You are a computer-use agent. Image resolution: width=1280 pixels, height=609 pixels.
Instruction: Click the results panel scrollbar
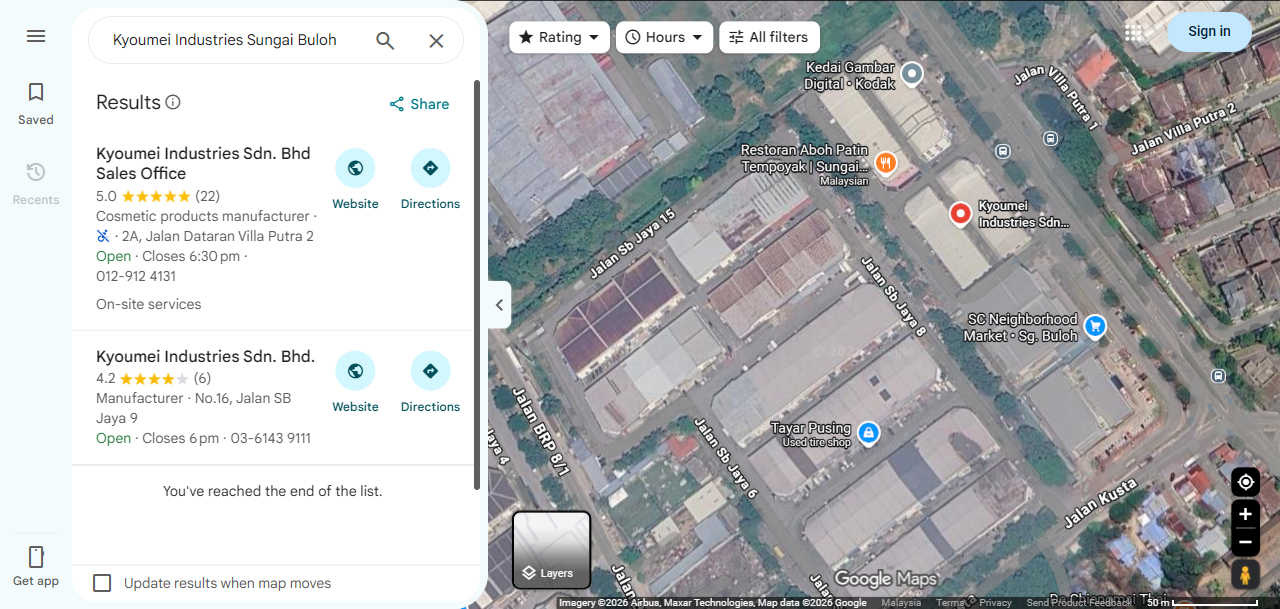pyautogui.click(x=477, y=285)
